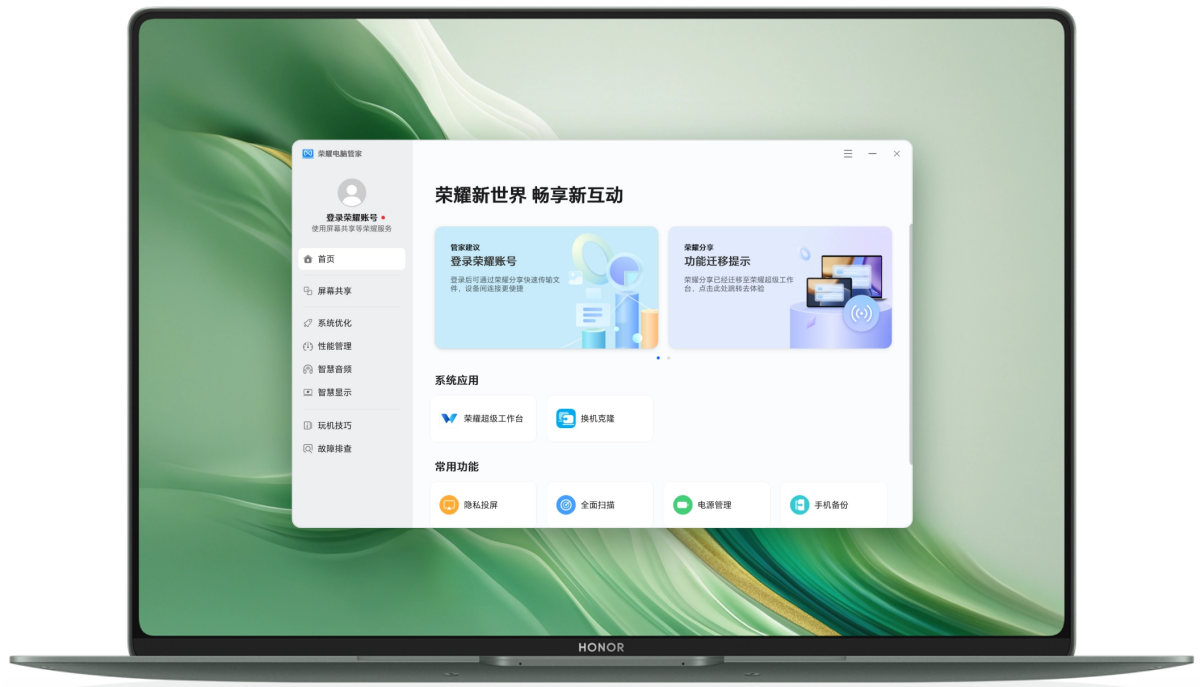The height and width of the screenshot is (687, 1200).
Task: Open 荣耀超级工作台 via its blue W icon
Action: tap(449, 418)
